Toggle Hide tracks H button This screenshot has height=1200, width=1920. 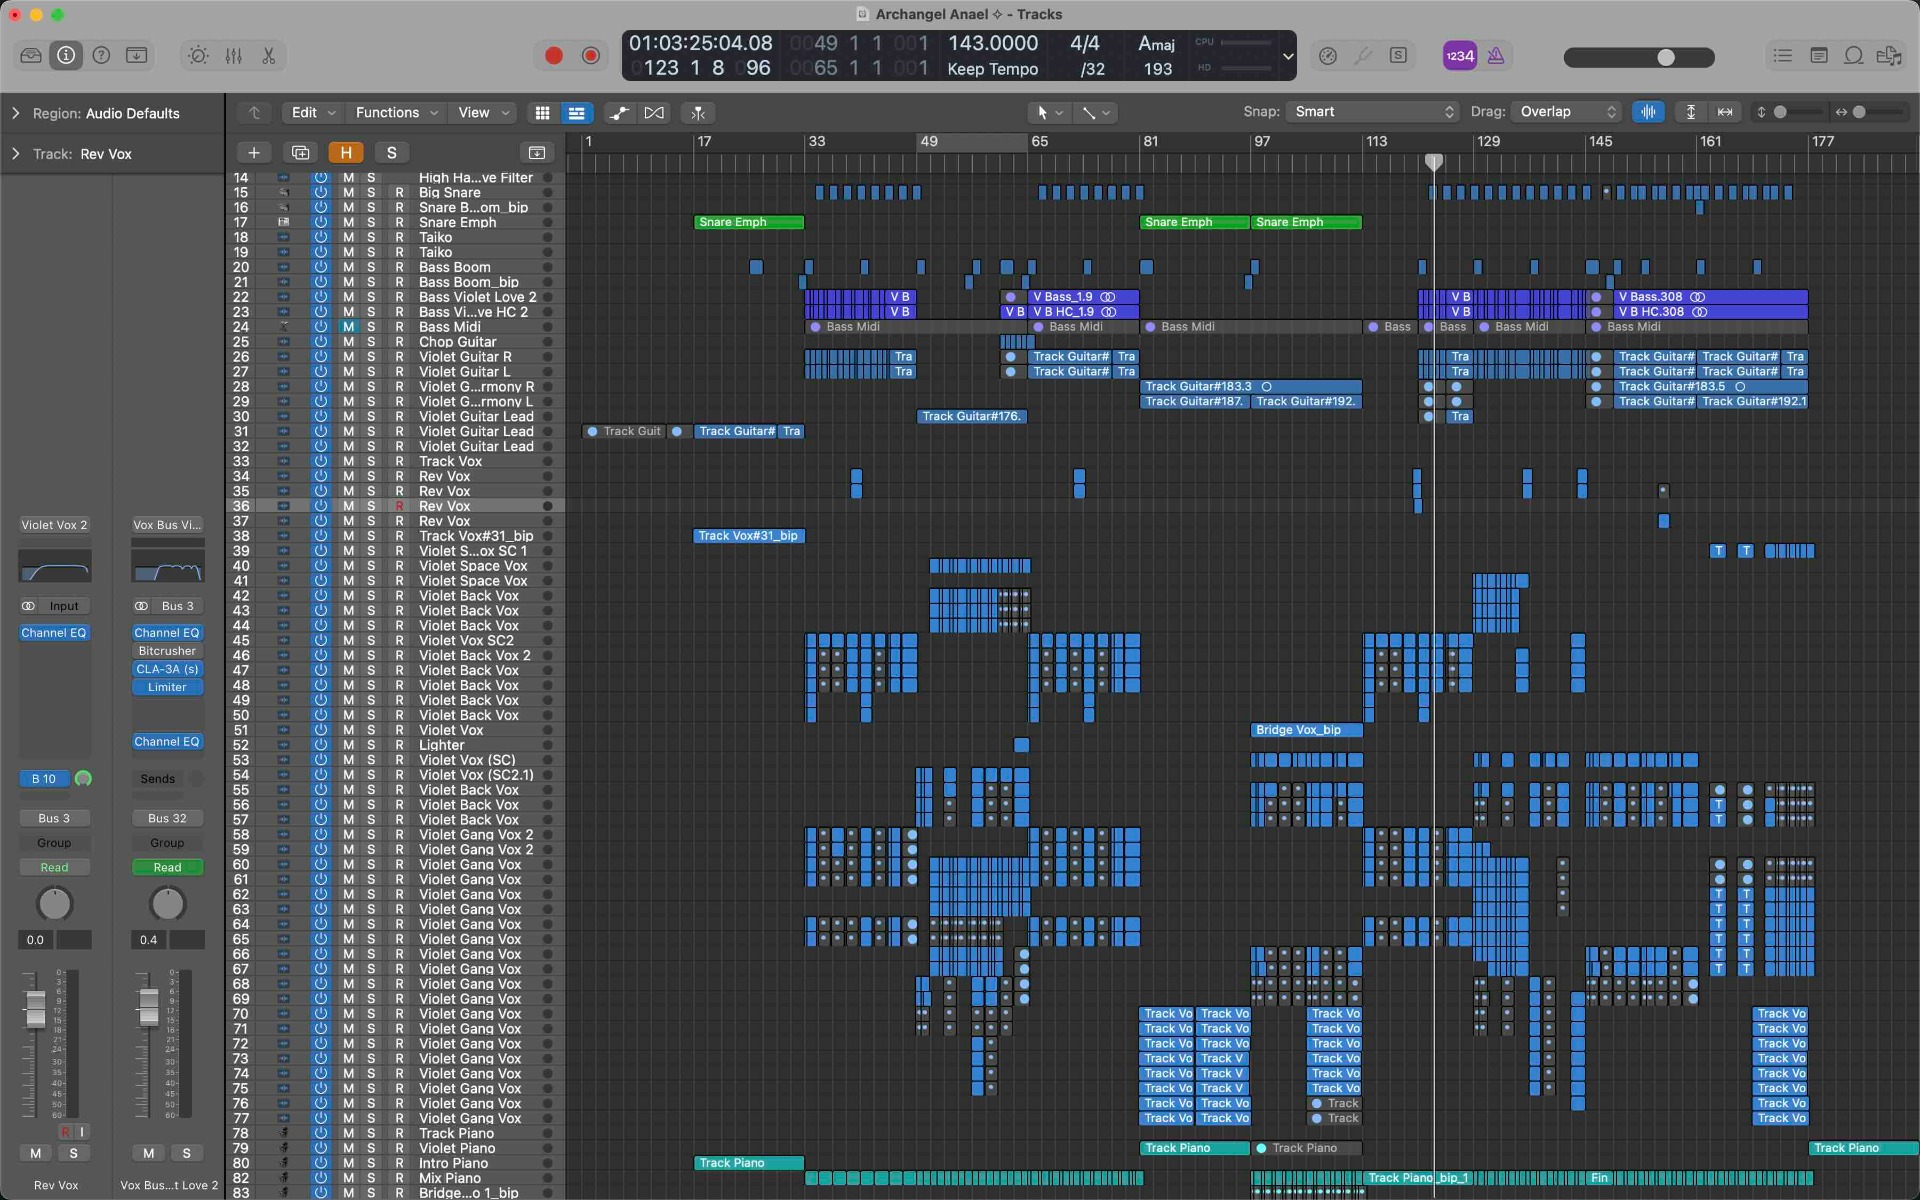(x=345, y=152)
